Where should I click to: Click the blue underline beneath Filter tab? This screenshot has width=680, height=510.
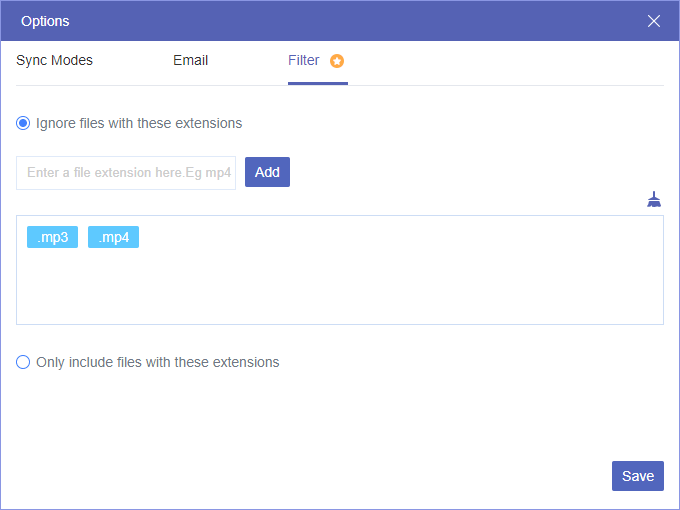(317, 83)
